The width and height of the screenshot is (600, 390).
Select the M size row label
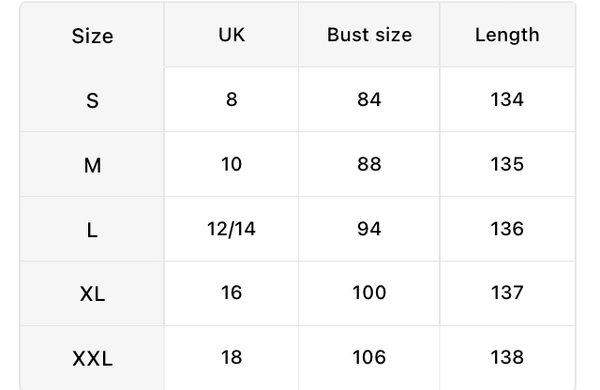coord(92,165)
